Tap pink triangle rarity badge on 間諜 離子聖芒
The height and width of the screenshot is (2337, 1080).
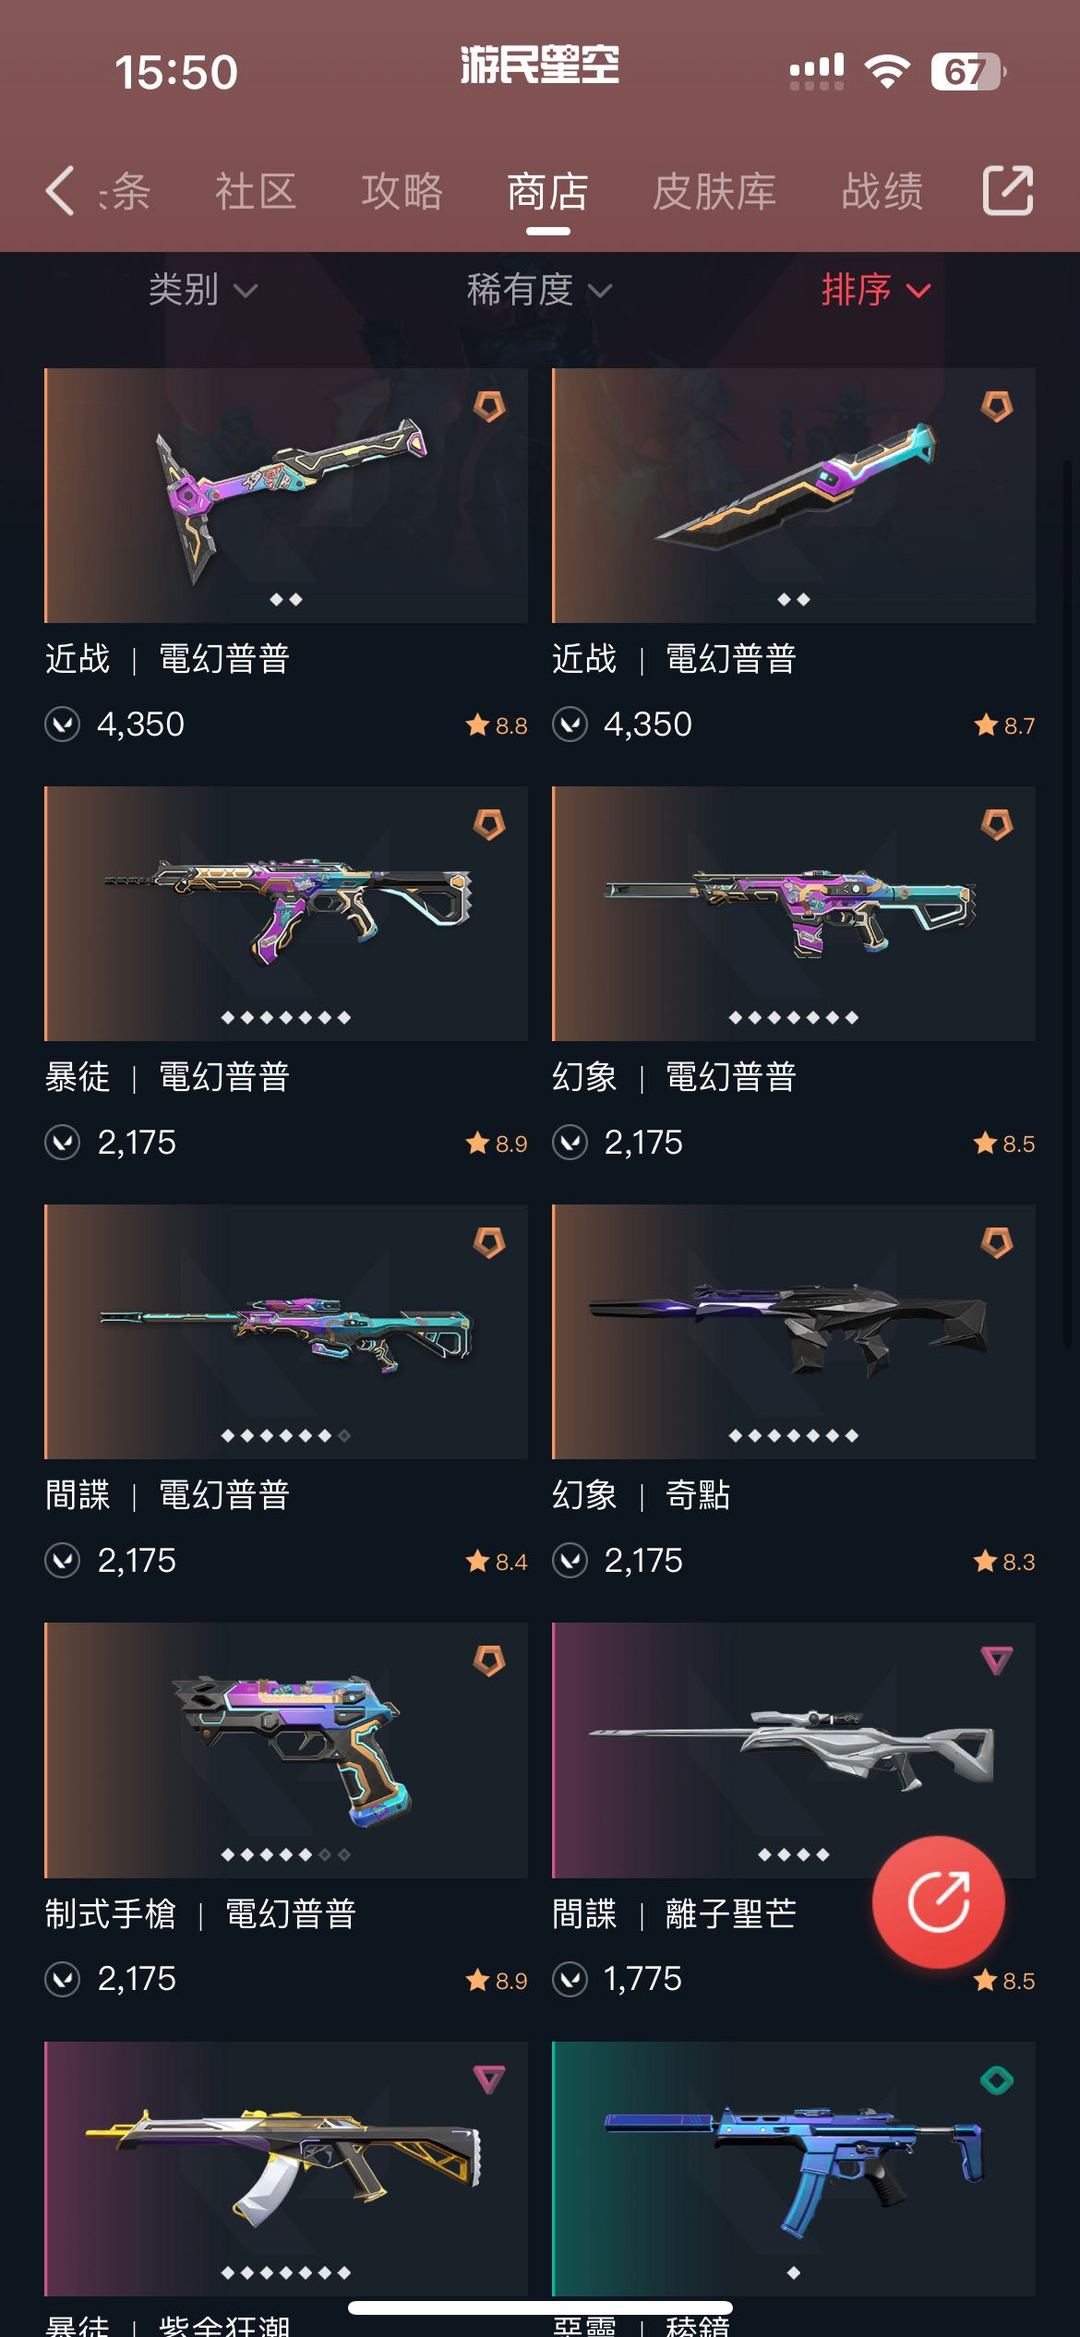(996, 1661)
